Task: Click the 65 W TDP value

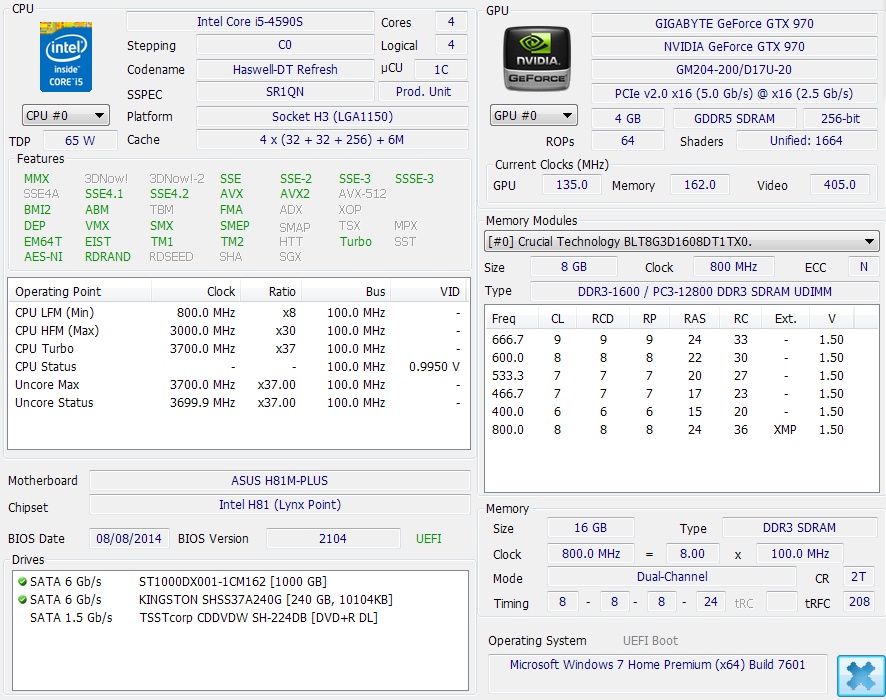Action: click(80, 141)
